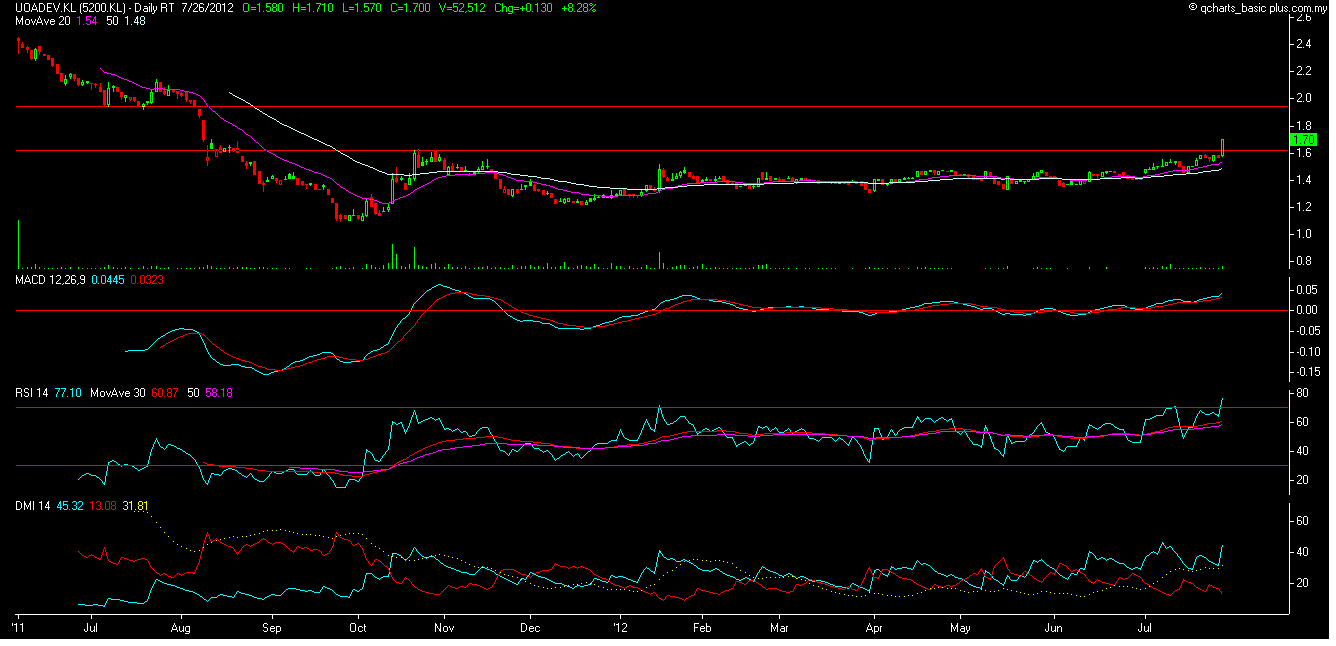Click the -0.15 MACD axis label
Viewport: 1336px width, 646px height.
[1308, 373]
